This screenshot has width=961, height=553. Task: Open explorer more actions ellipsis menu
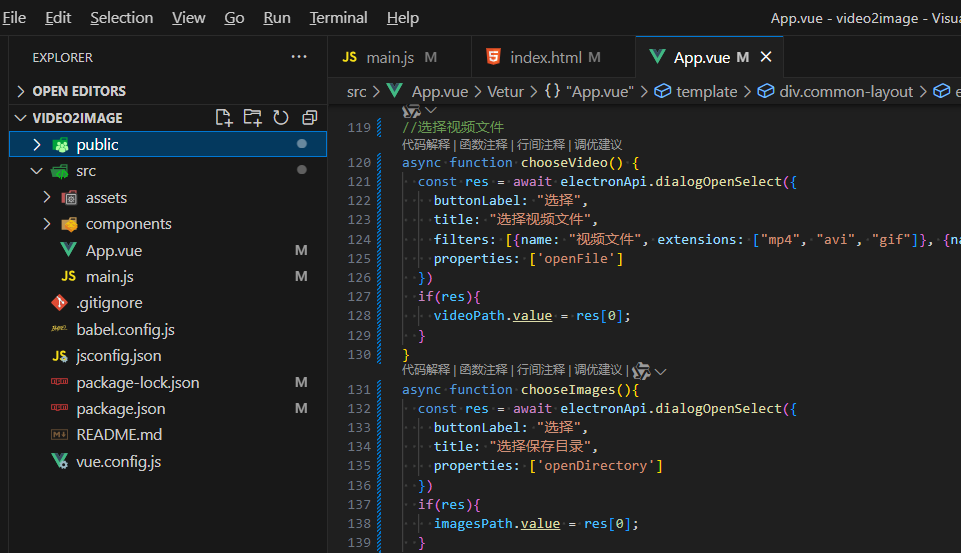(x=299, y=57)
